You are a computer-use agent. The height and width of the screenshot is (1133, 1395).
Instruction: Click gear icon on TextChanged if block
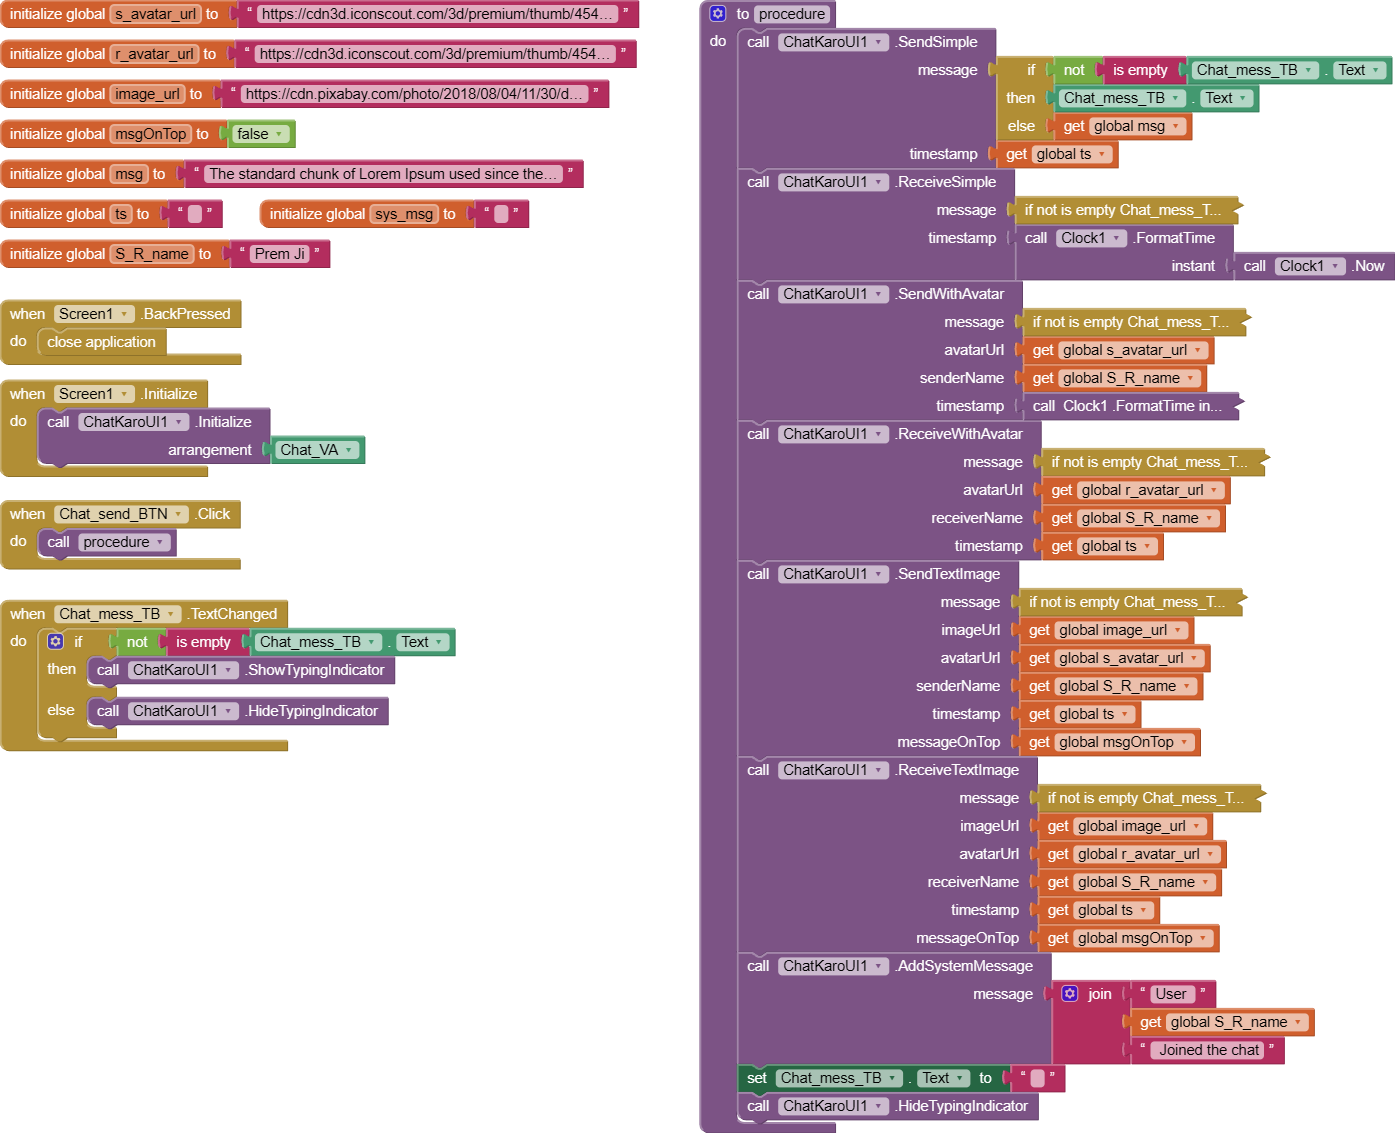(56, 642)
